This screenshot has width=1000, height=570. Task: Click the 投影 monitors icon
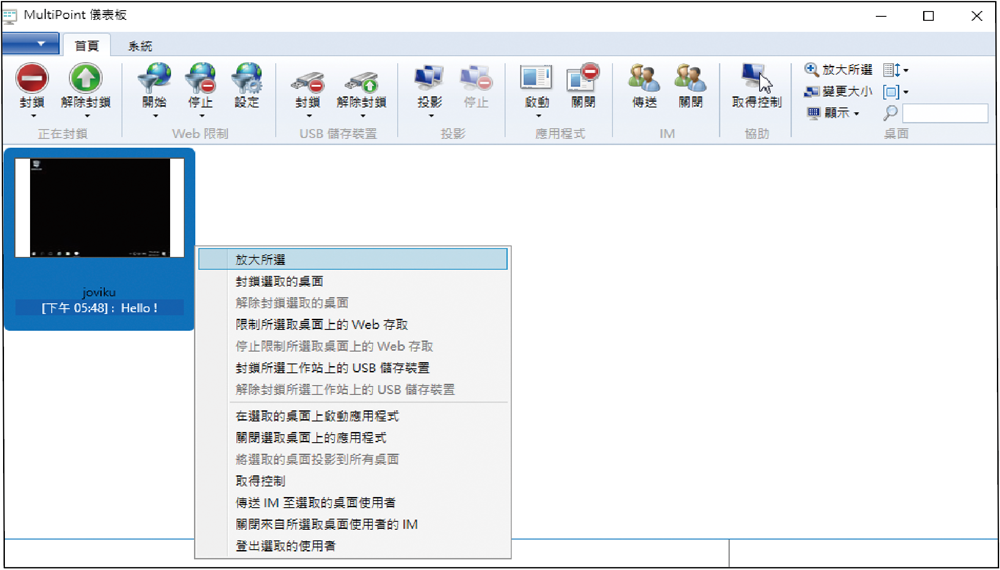click(429, 78)
